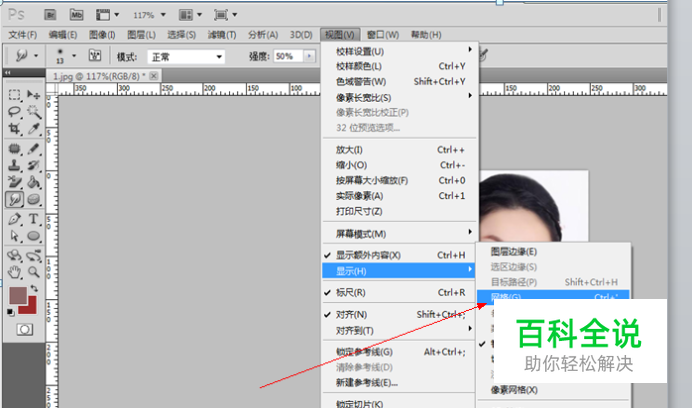Expand the 校样设置(U) submenu
Viewport: 692px width, 408px height.
click(399, 51)
